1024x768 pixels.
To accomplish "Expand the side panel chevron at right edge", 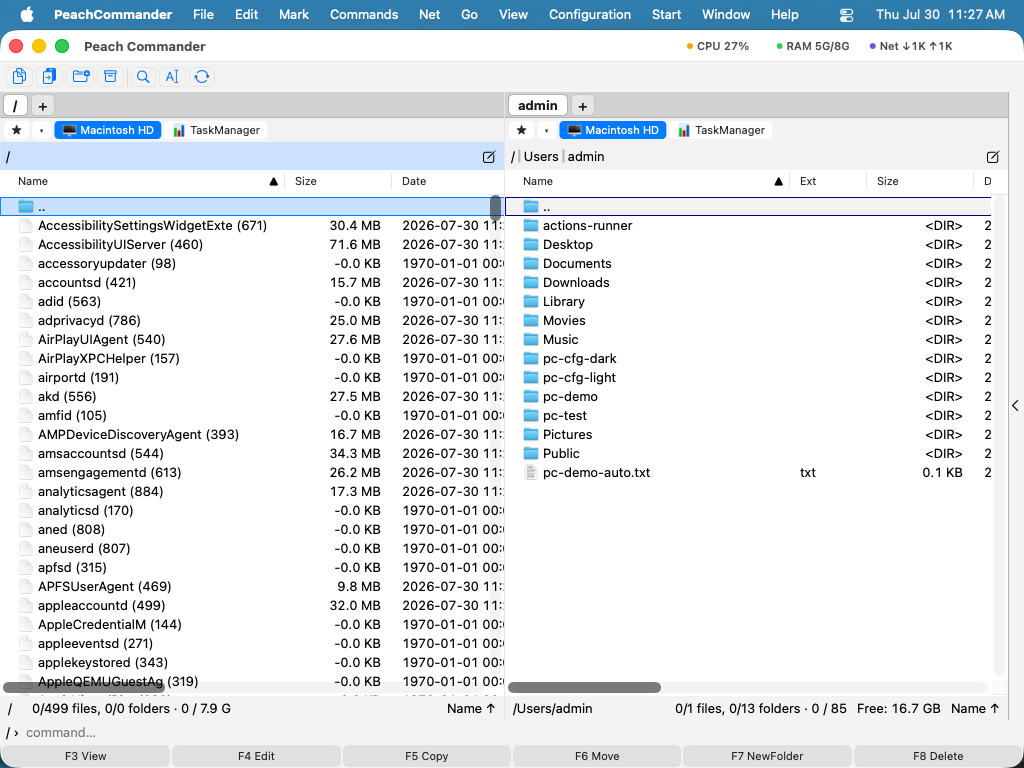I will coord(1016,406).
